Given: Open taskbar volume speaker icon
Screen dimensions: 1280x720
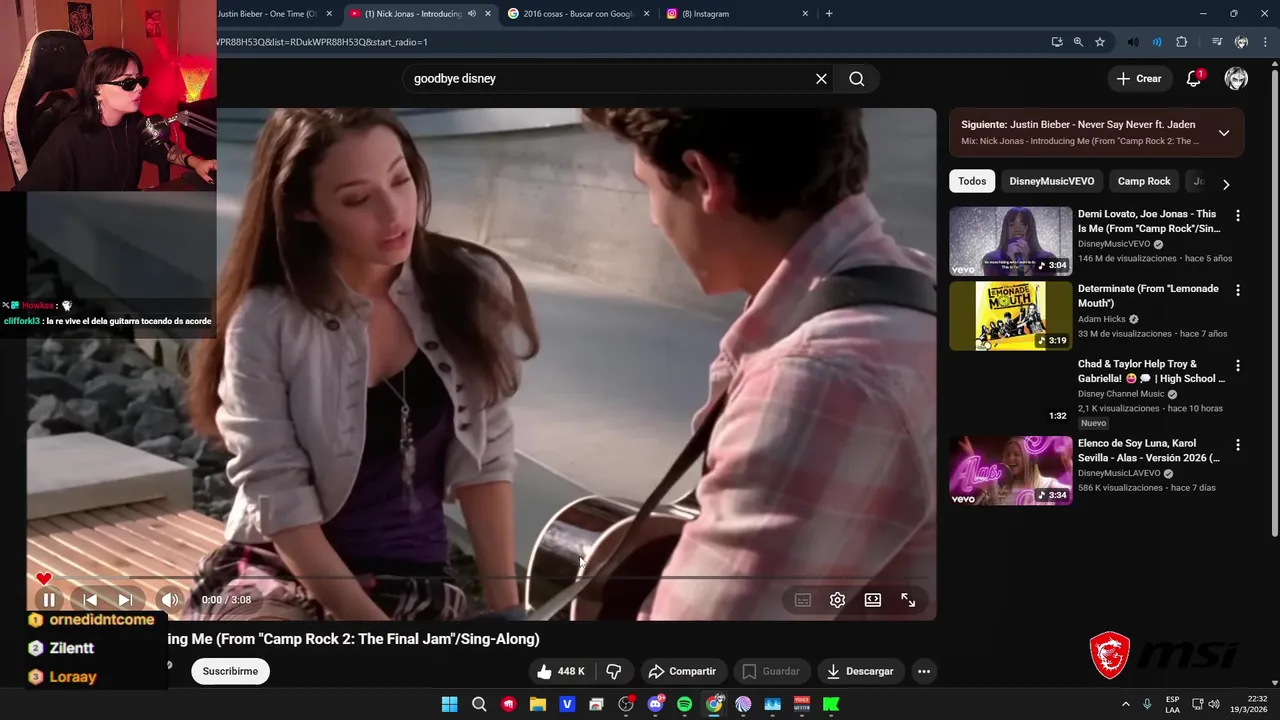Looking at the screenshot, I should (x=1214, y=704).
